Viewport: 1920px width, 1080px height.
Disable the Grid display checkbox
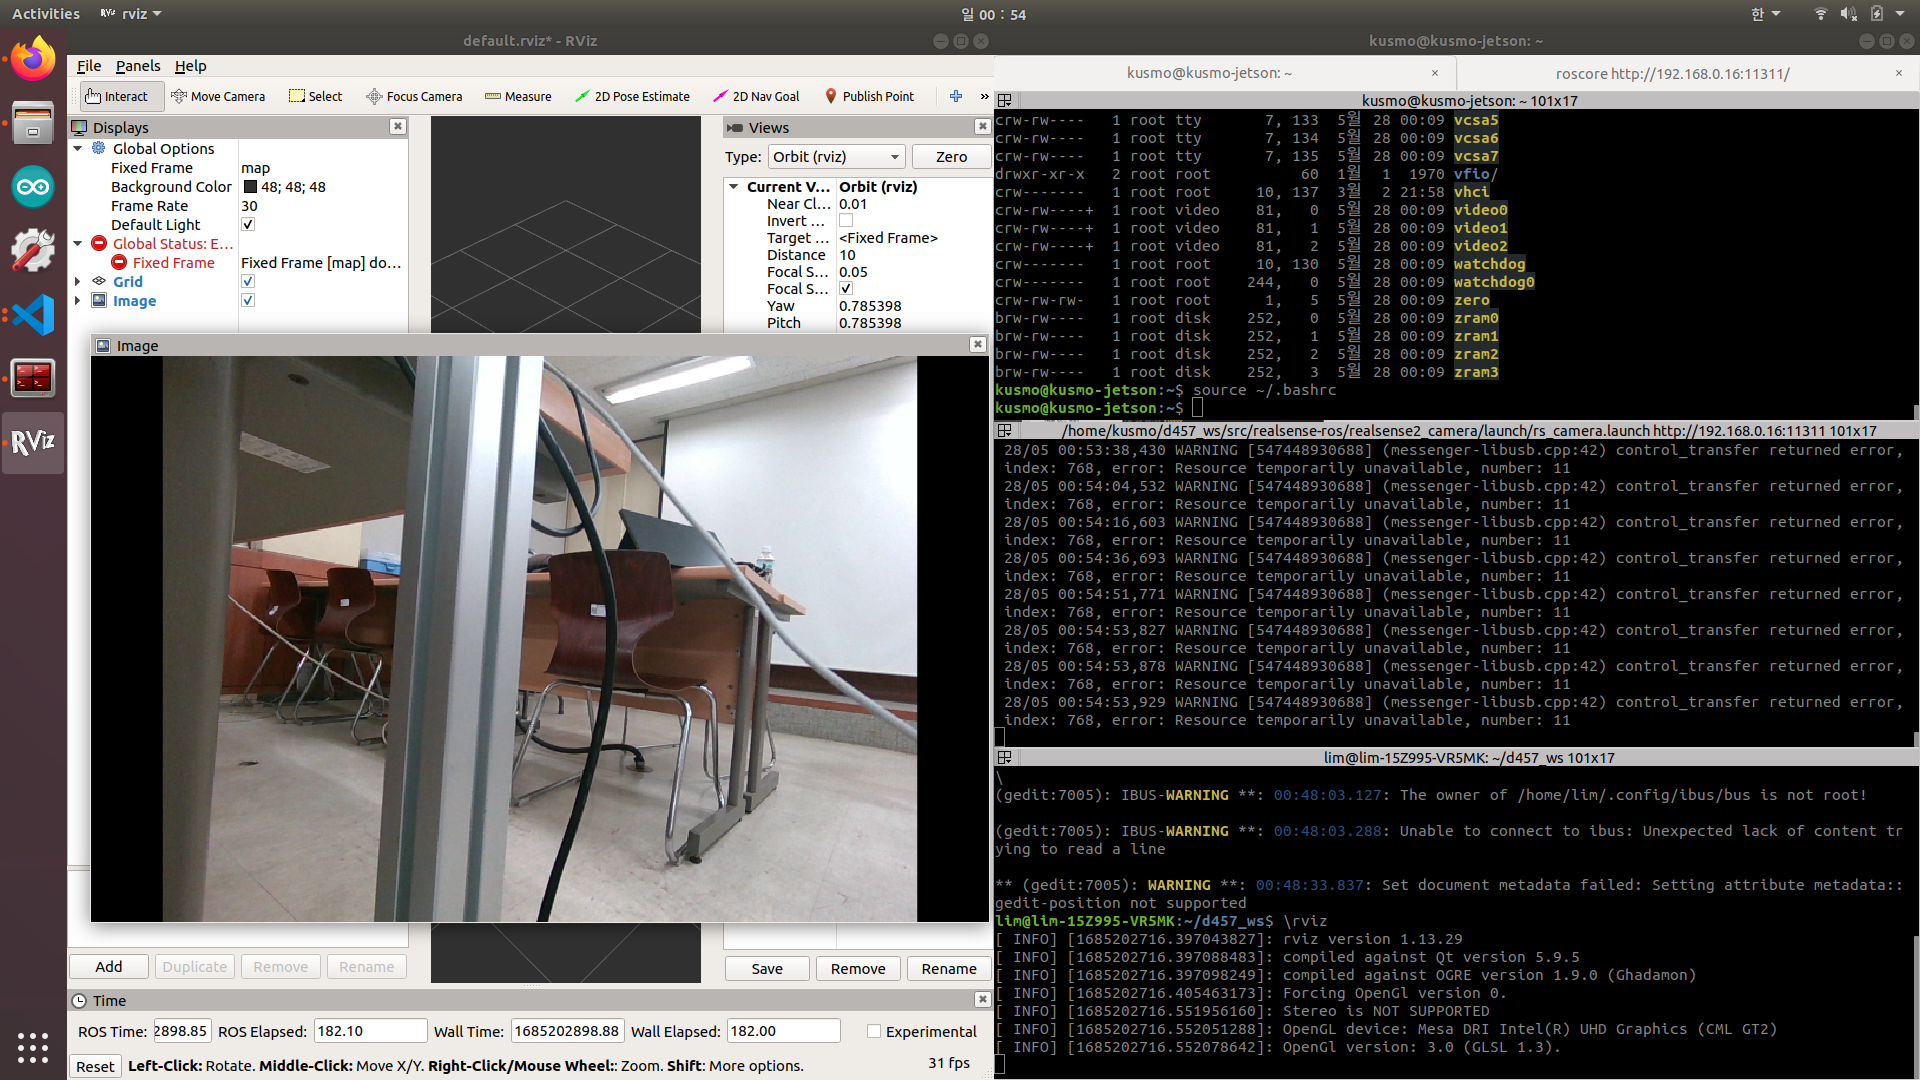[248, 282]
